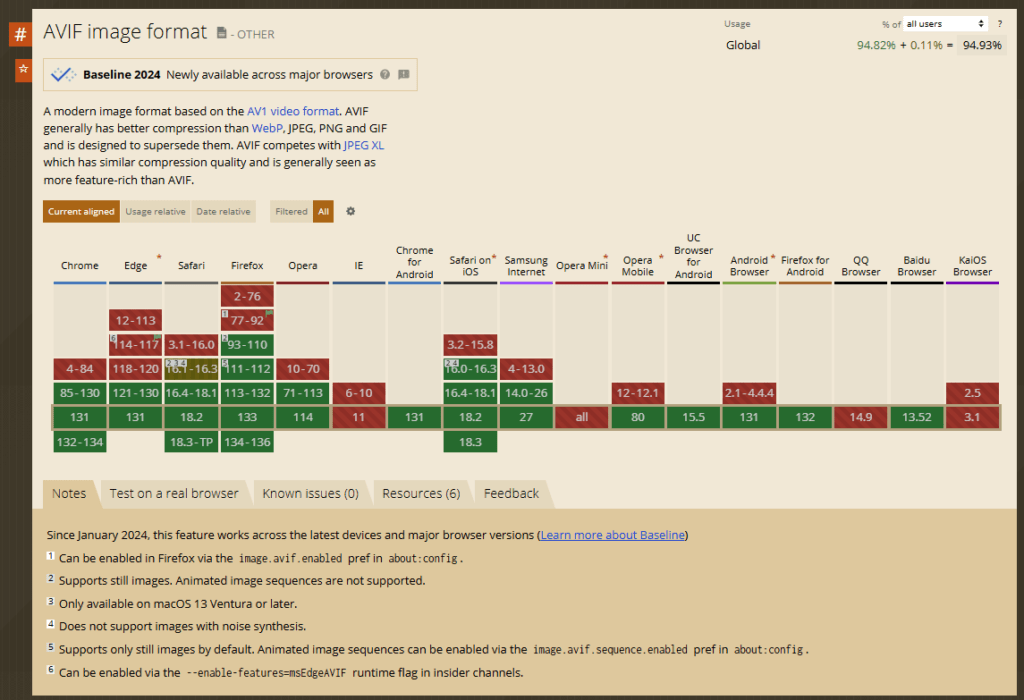Switch to the Resources (6) tab
Image resolution: width=1024 pixels, height=700 pixels.
click(421, 493)
